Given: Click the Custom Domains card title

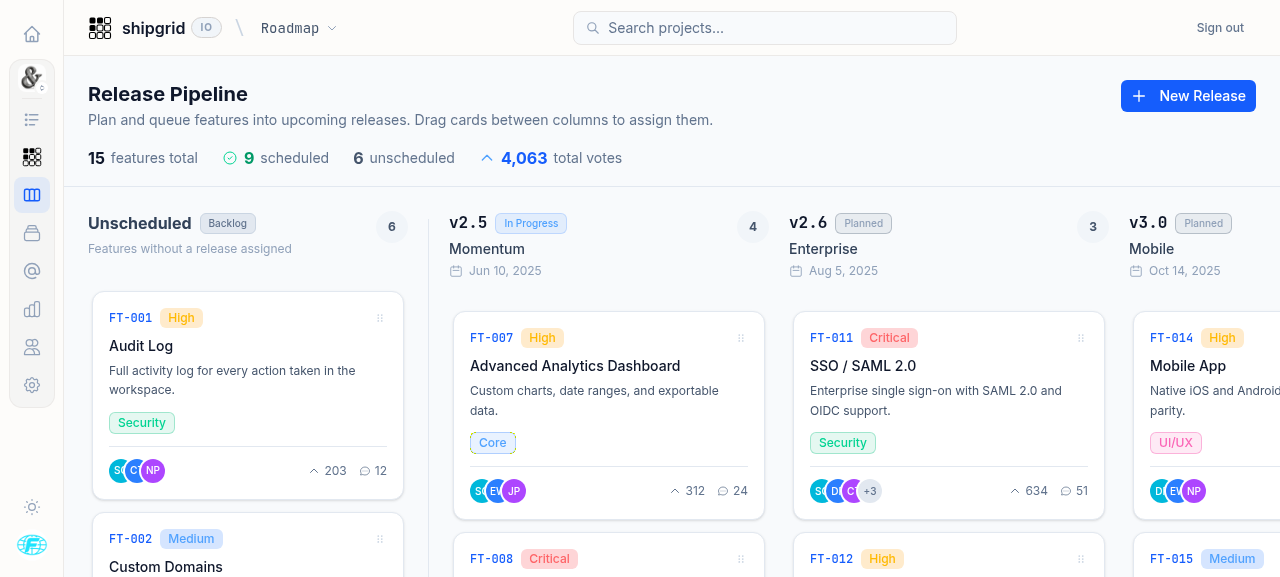Looking at the screenshot, I should coord(166,567).
